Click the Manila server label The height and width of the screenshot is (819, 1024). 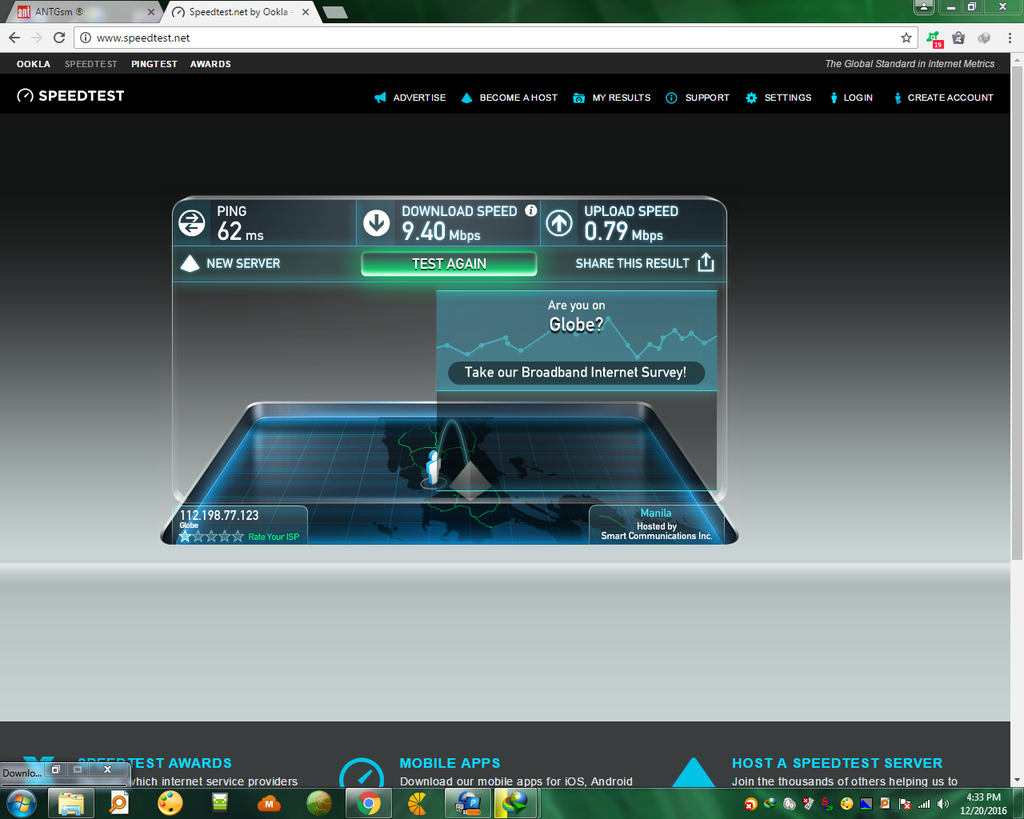point(656,513)
